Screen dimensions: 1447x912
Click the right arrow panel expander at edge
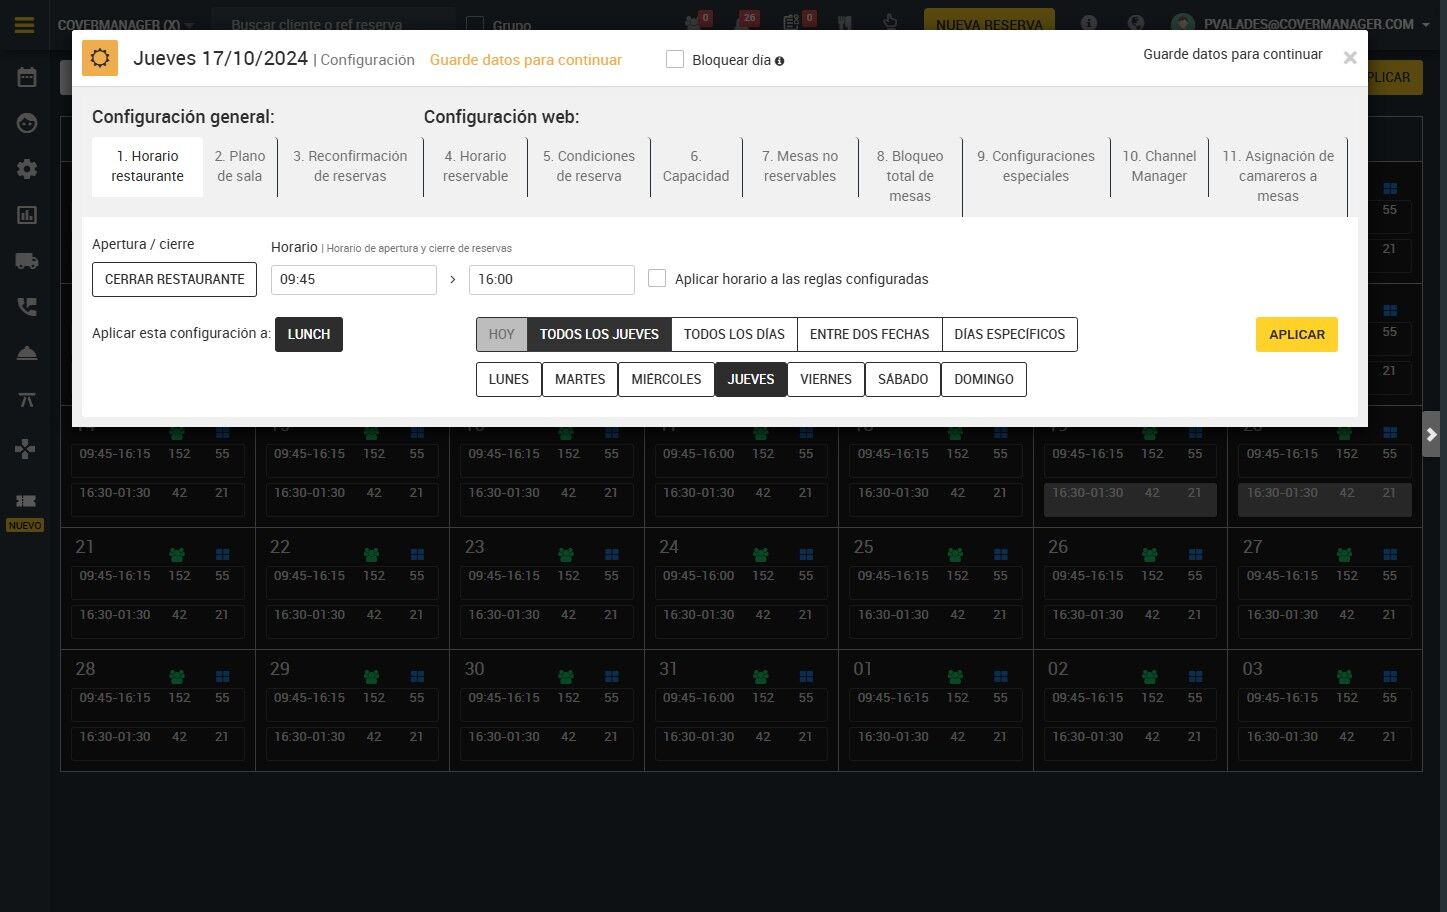[x=1432, y=434]
